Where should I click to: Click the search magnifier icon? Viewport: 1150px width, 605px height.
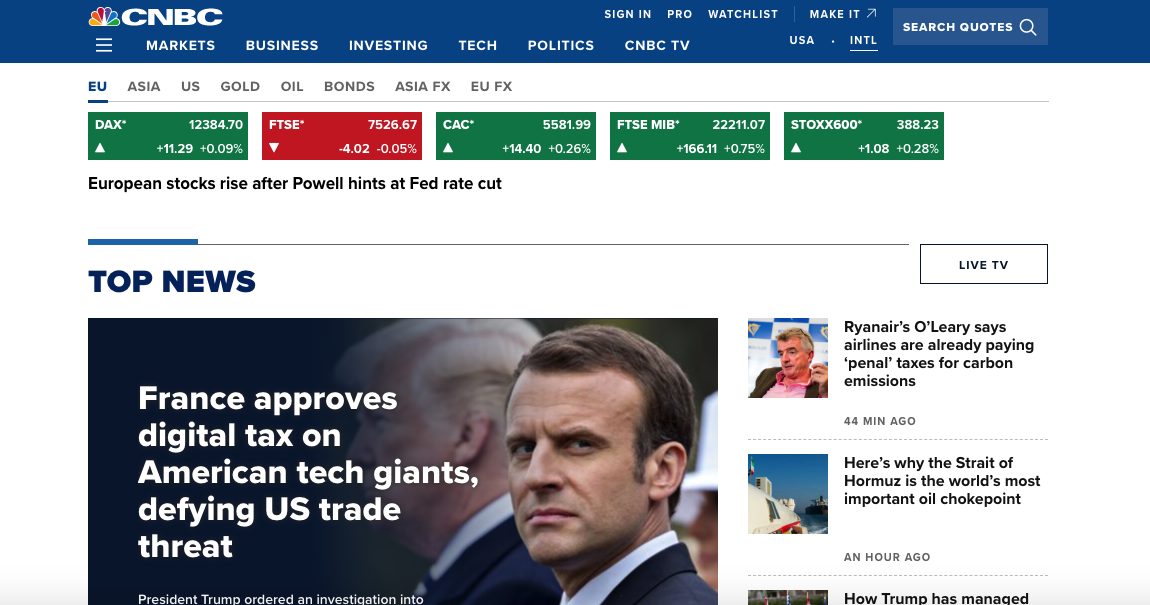pyautogui.click(x=1028, y=27)
